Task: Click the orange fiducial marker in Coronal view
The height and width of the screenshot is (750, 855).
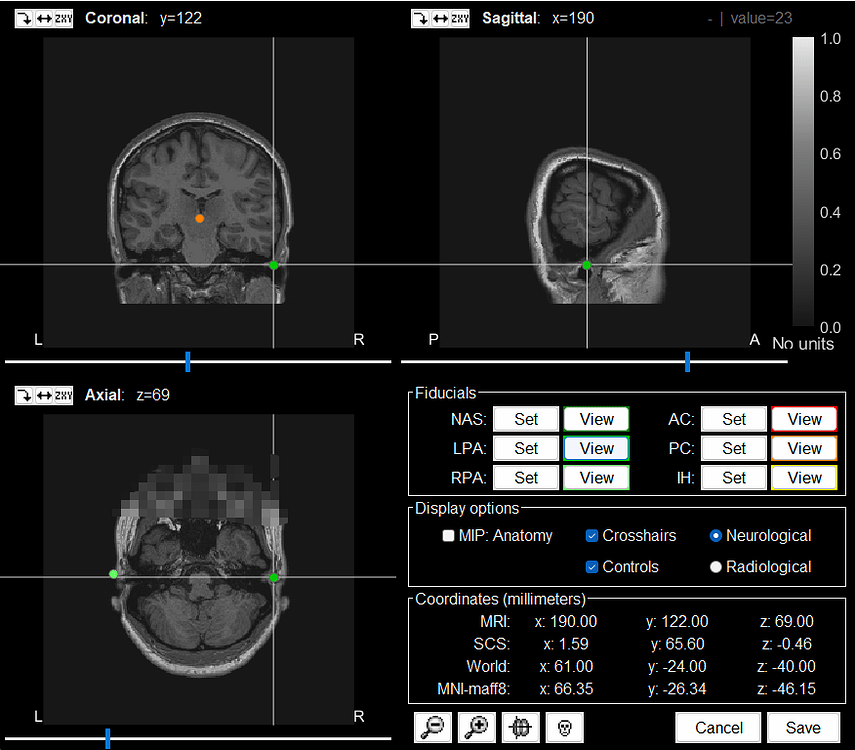Action: coord(200,218)
